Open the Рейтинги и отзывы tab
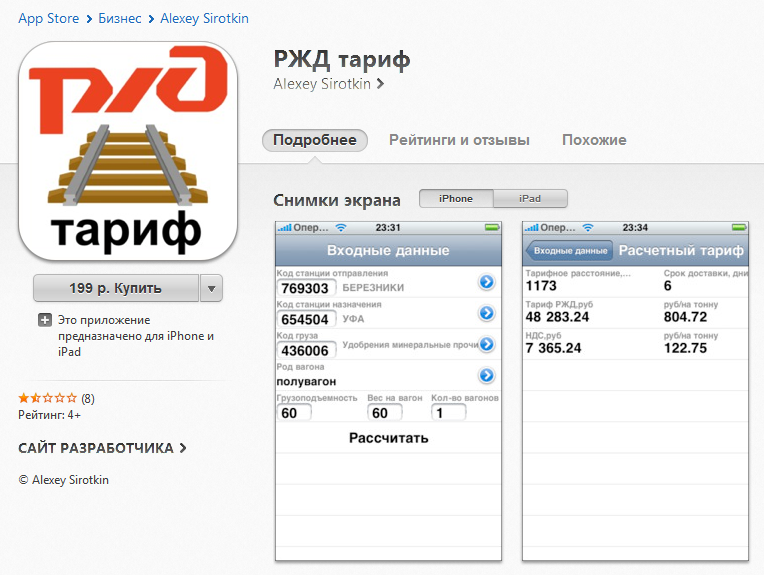The height and width of the screenshot is (575, 764). click(x=459, y=140)
